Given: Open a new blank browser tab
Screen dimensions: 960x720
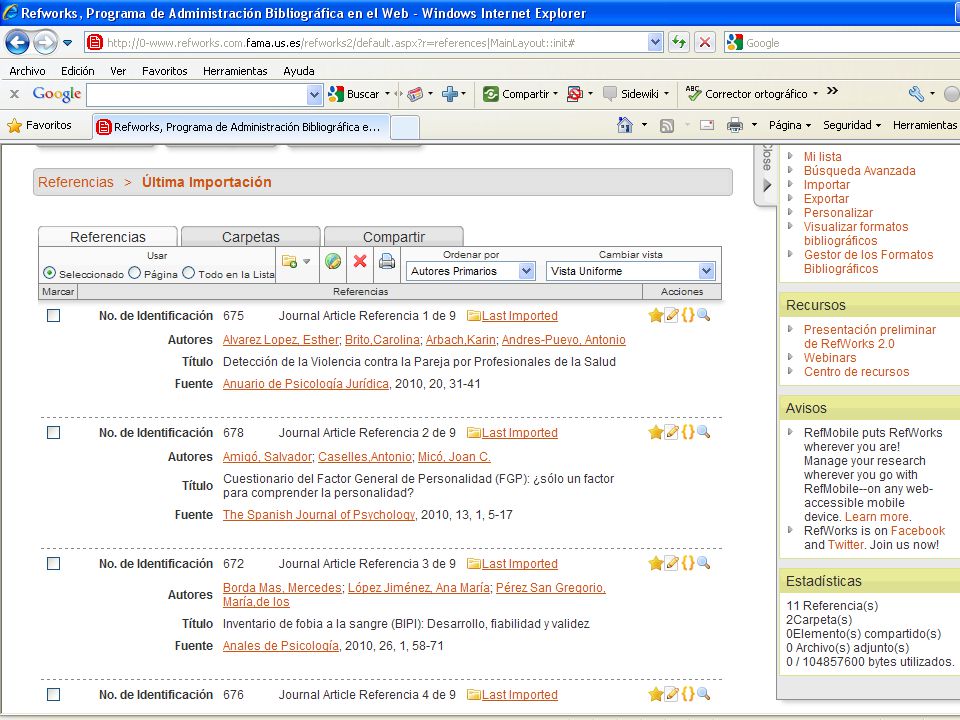Looking at the screenshot, I should pos(405,127).
